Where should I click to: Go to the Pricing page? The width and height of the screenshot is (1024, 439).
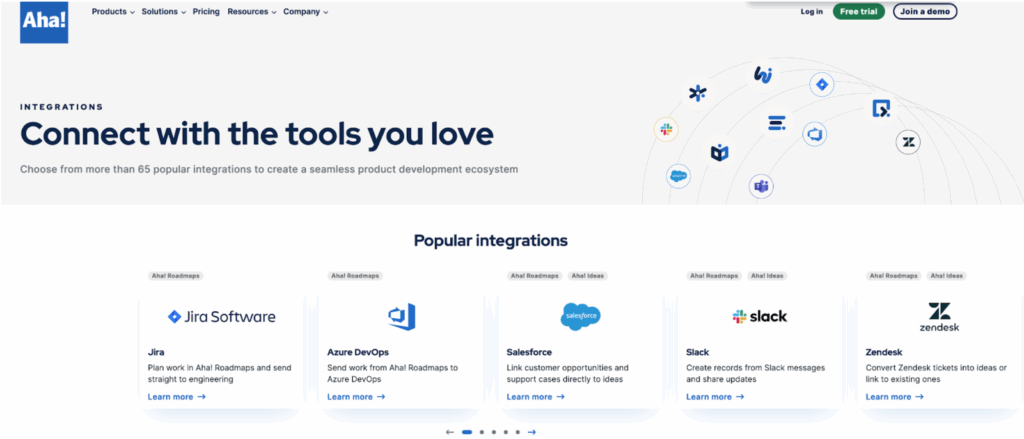pyautogui.click(x=206, y=12)
